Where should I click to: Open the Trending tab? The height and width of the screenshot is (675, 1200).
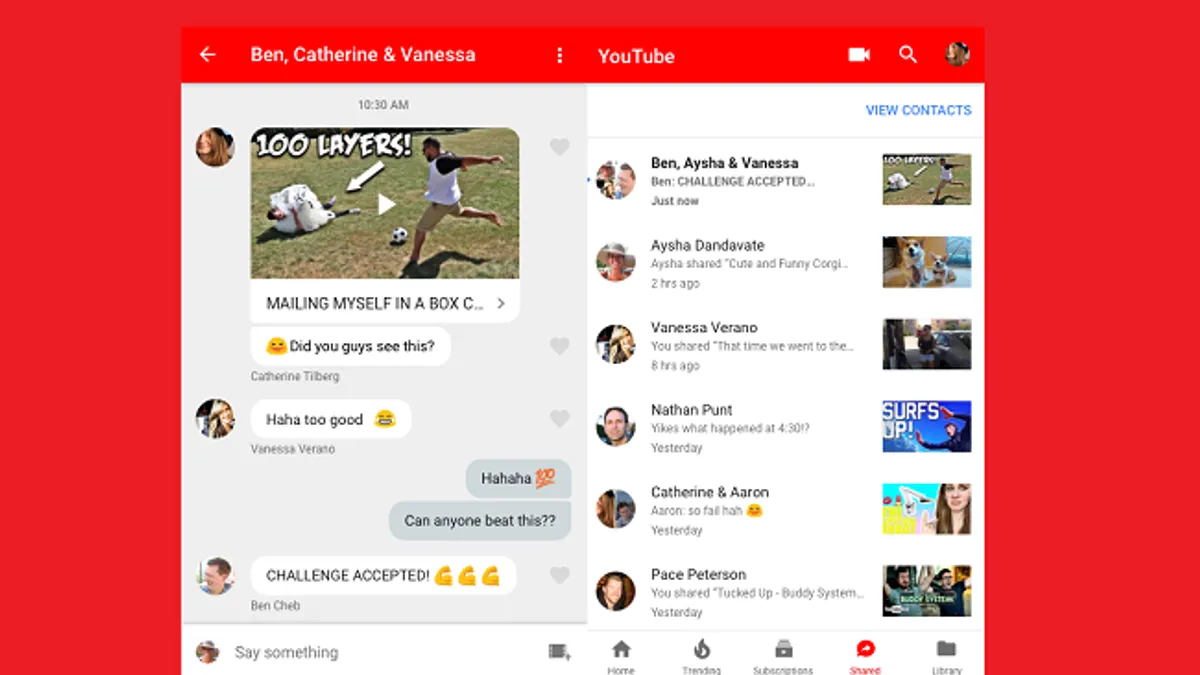point(702,656)
